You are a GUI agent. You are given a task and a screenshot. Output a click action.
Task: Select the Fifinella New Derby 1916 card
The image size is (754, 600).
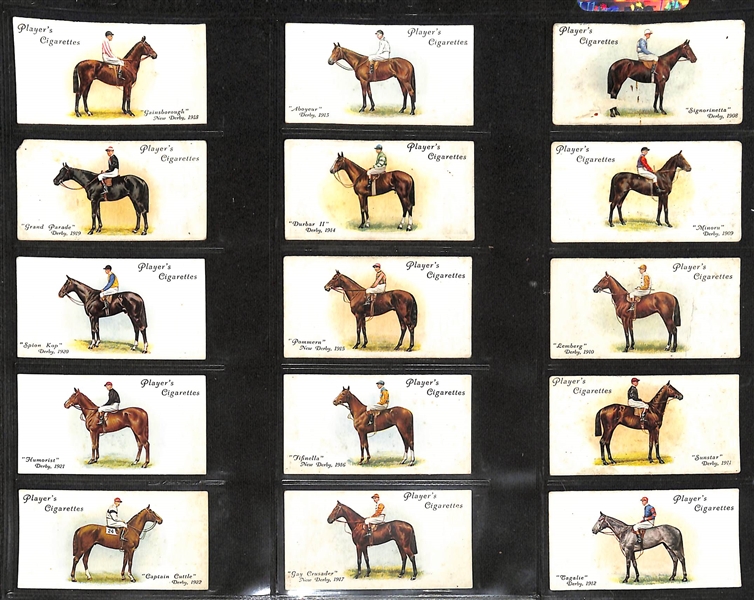[x=377, y=424]
